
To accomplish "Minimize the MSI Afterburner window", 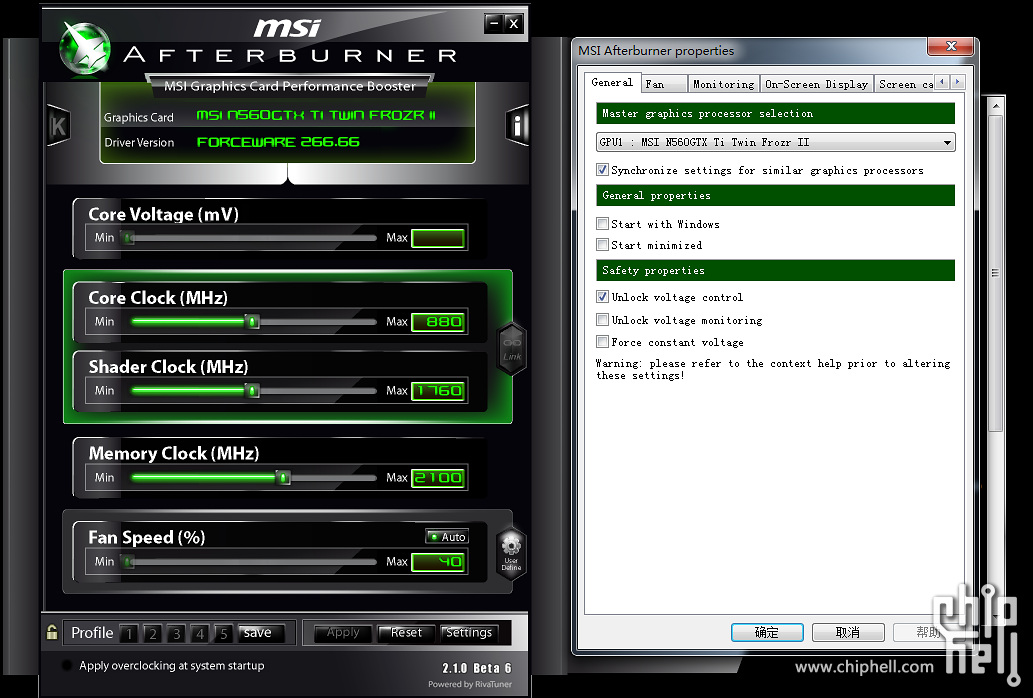I will pos(494,24).
